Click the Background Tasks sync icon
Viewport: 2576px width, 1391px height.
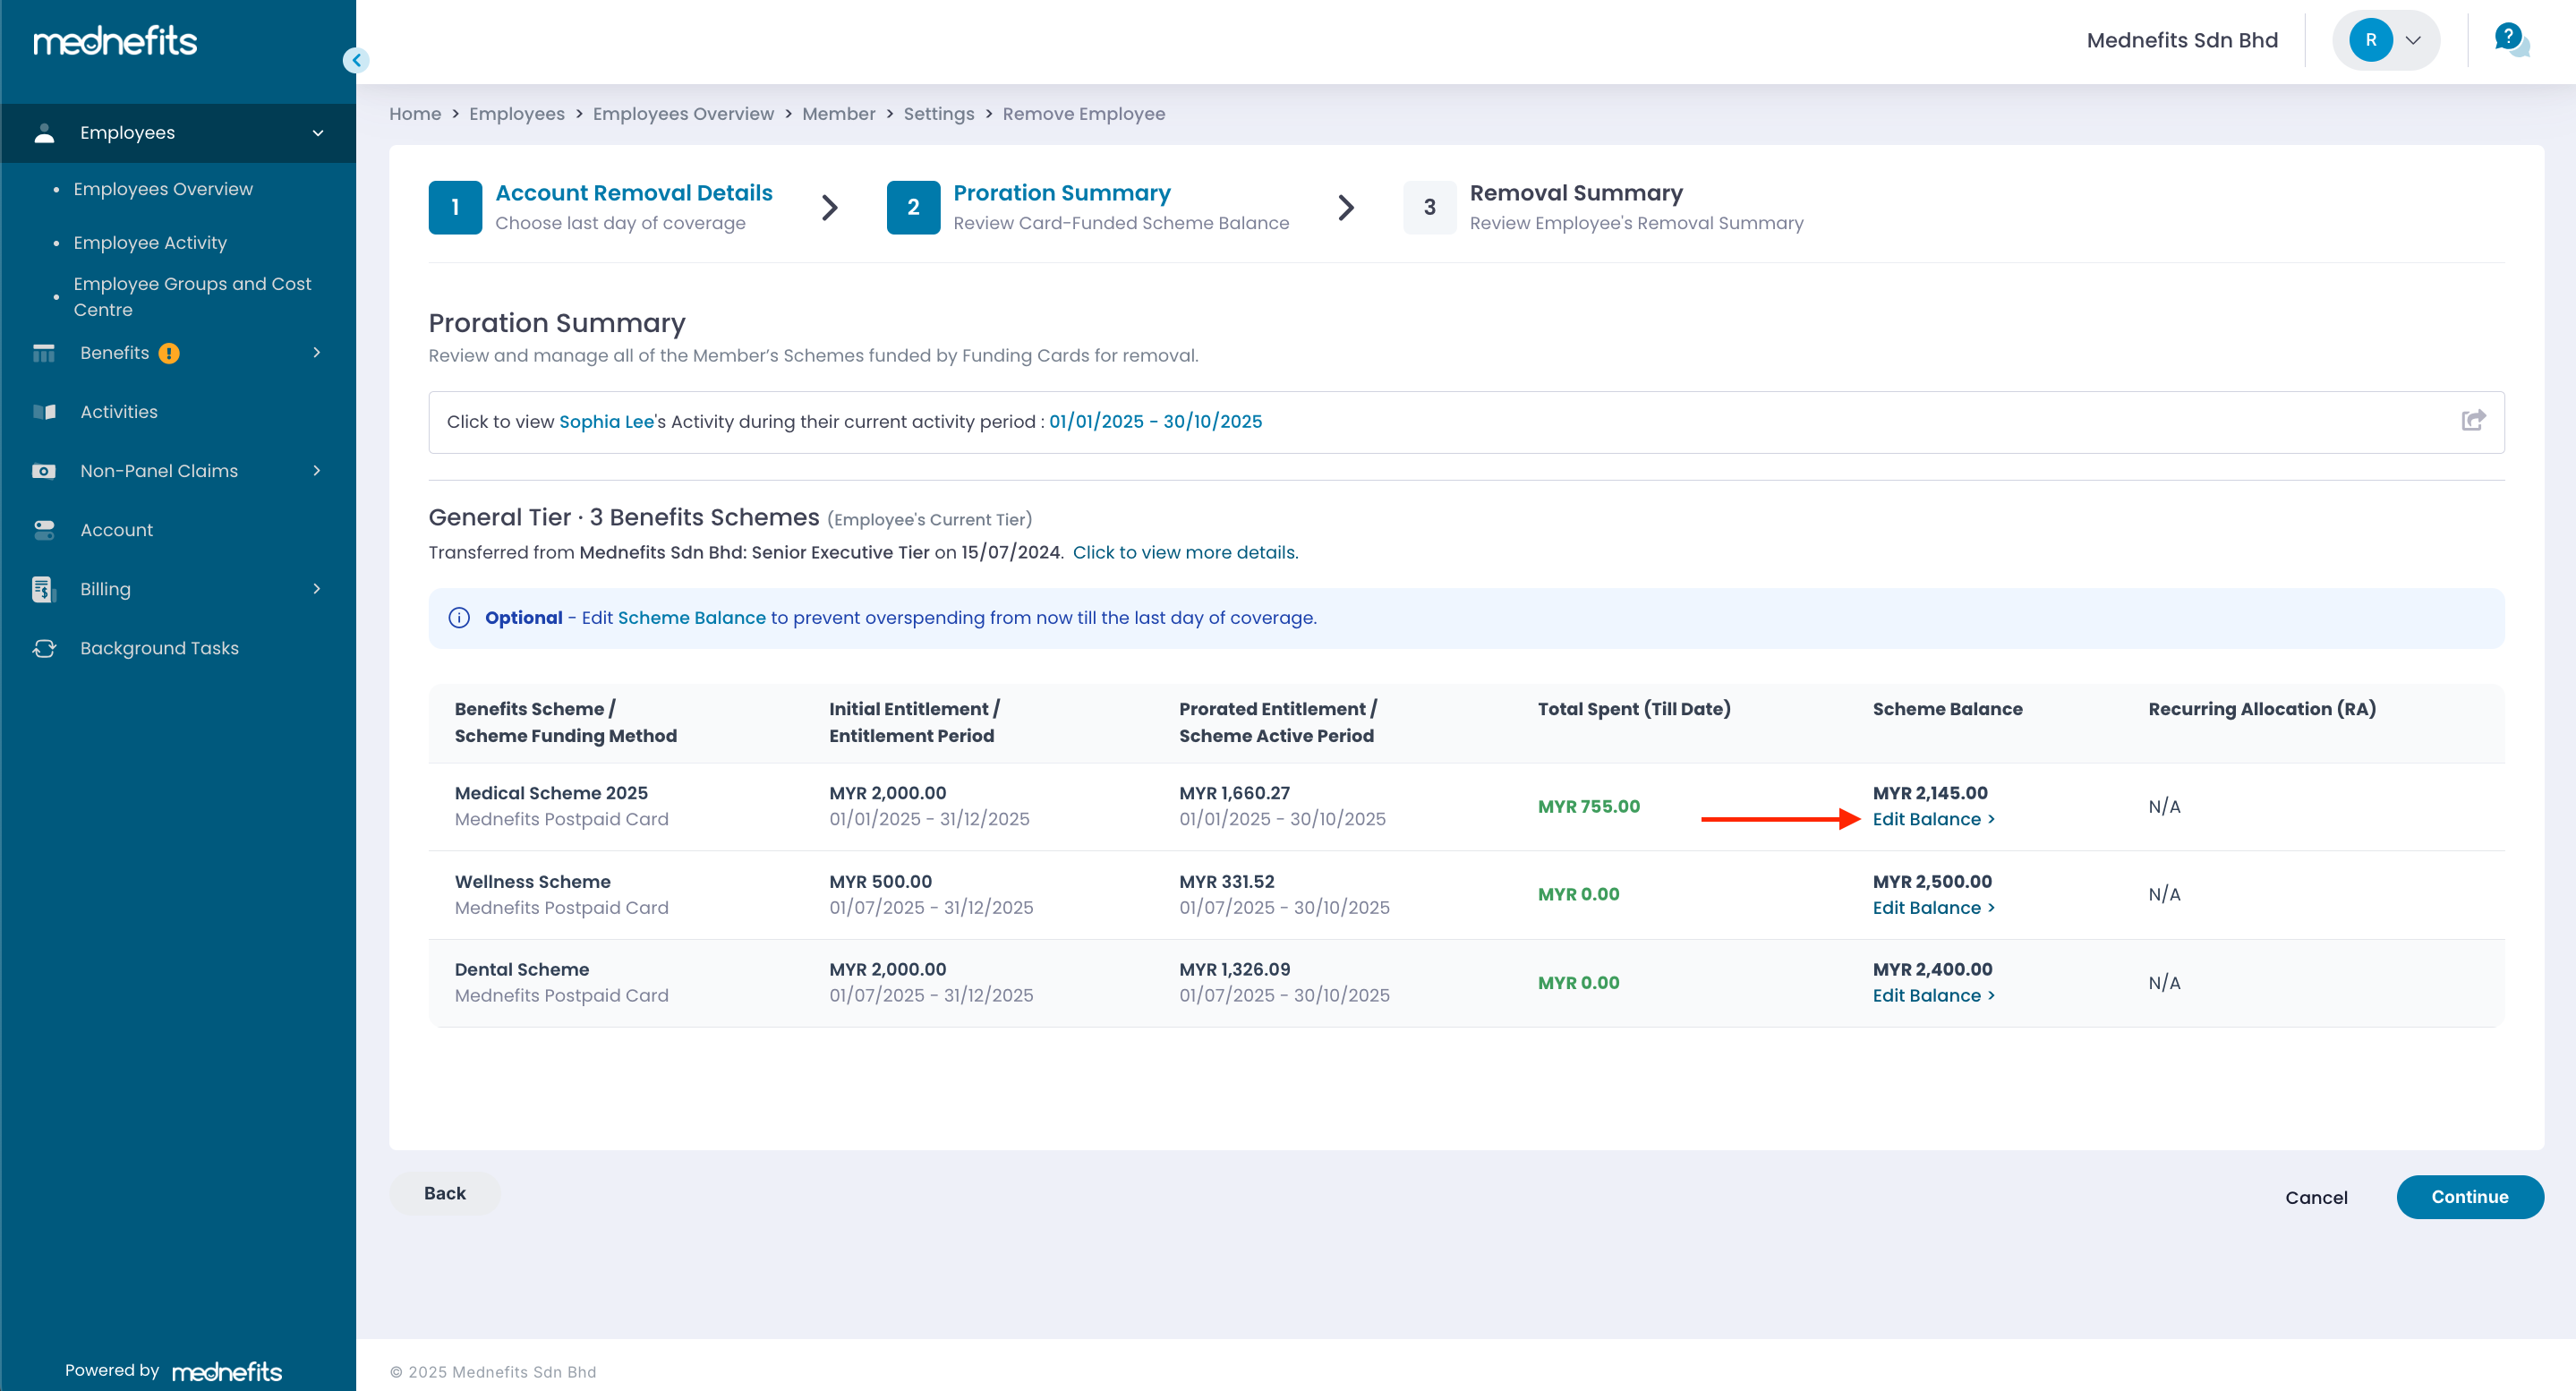pyautogui.click(x=44, y=648)
